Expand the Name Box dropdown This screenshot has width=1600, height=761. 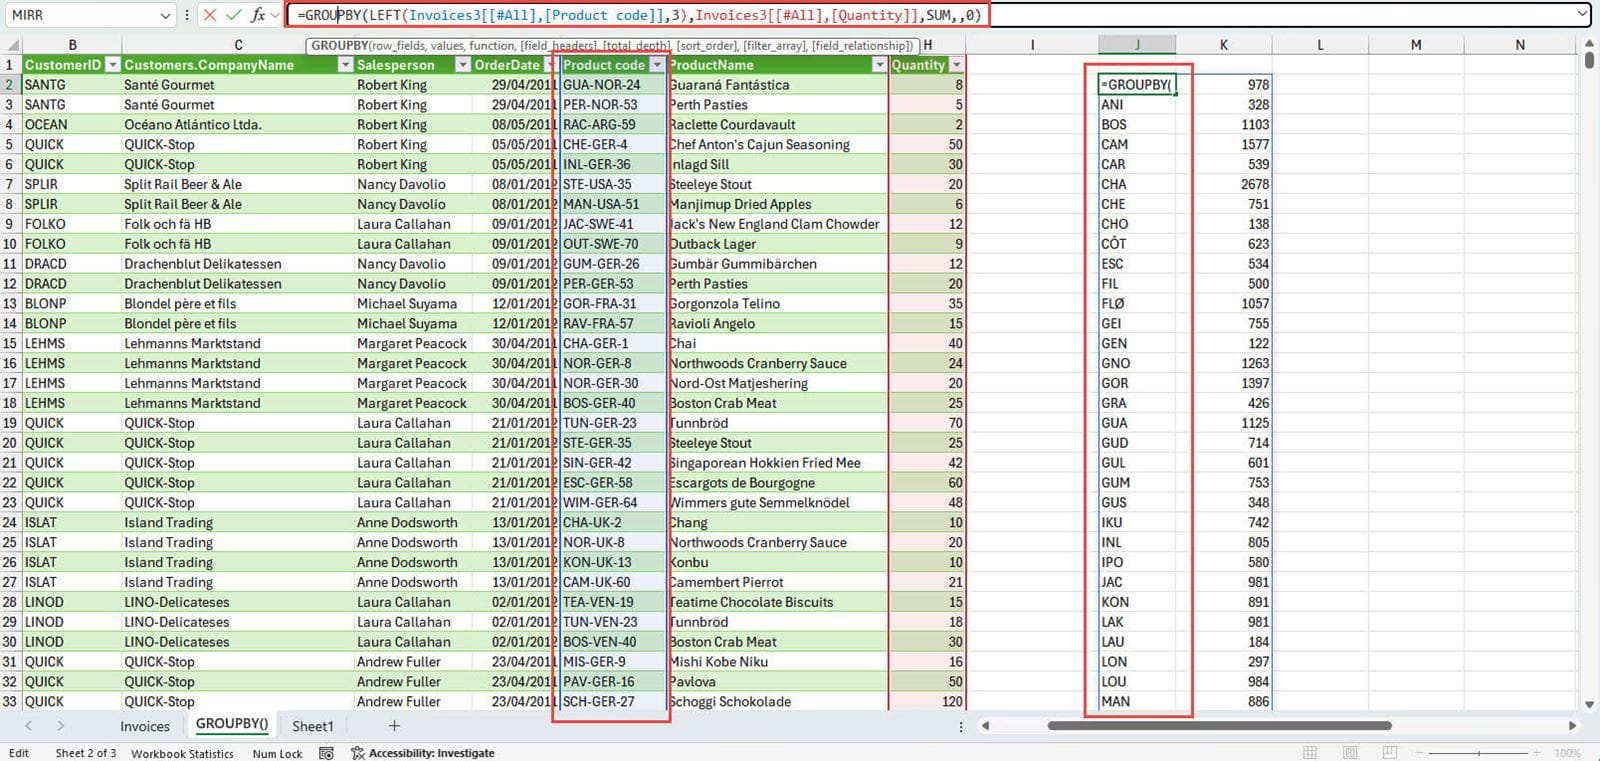(165, 15)
